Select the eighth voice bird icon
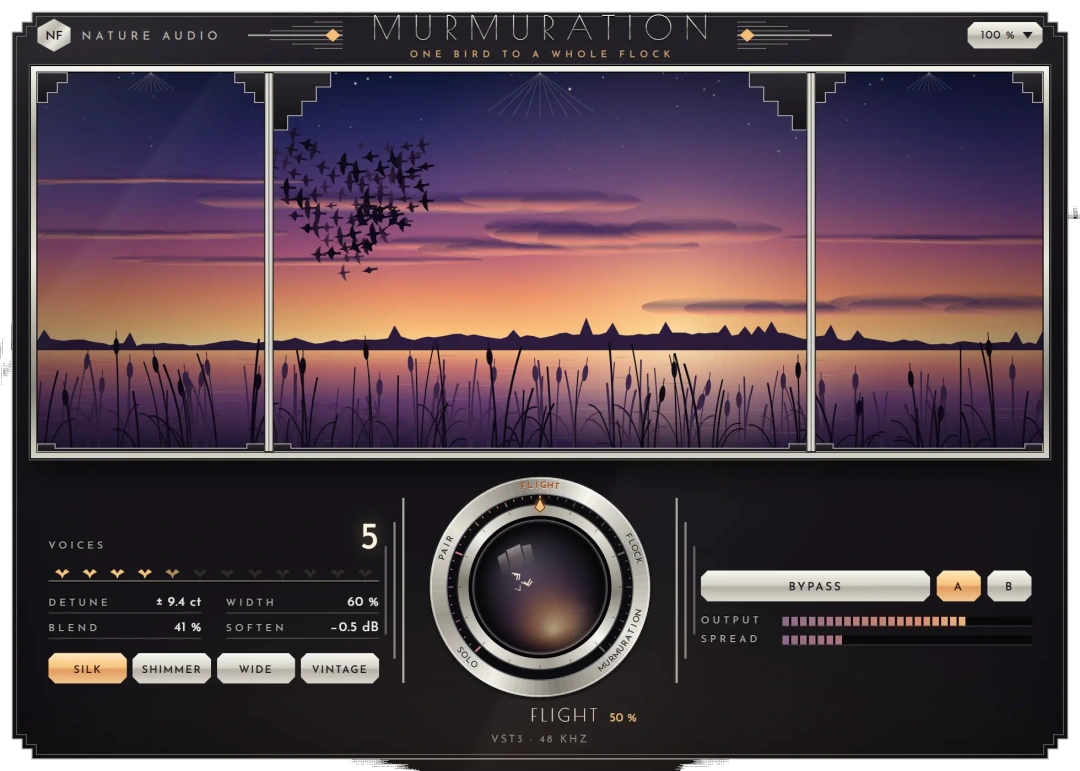Screen dimensions: 1080x771 [255, 573]
